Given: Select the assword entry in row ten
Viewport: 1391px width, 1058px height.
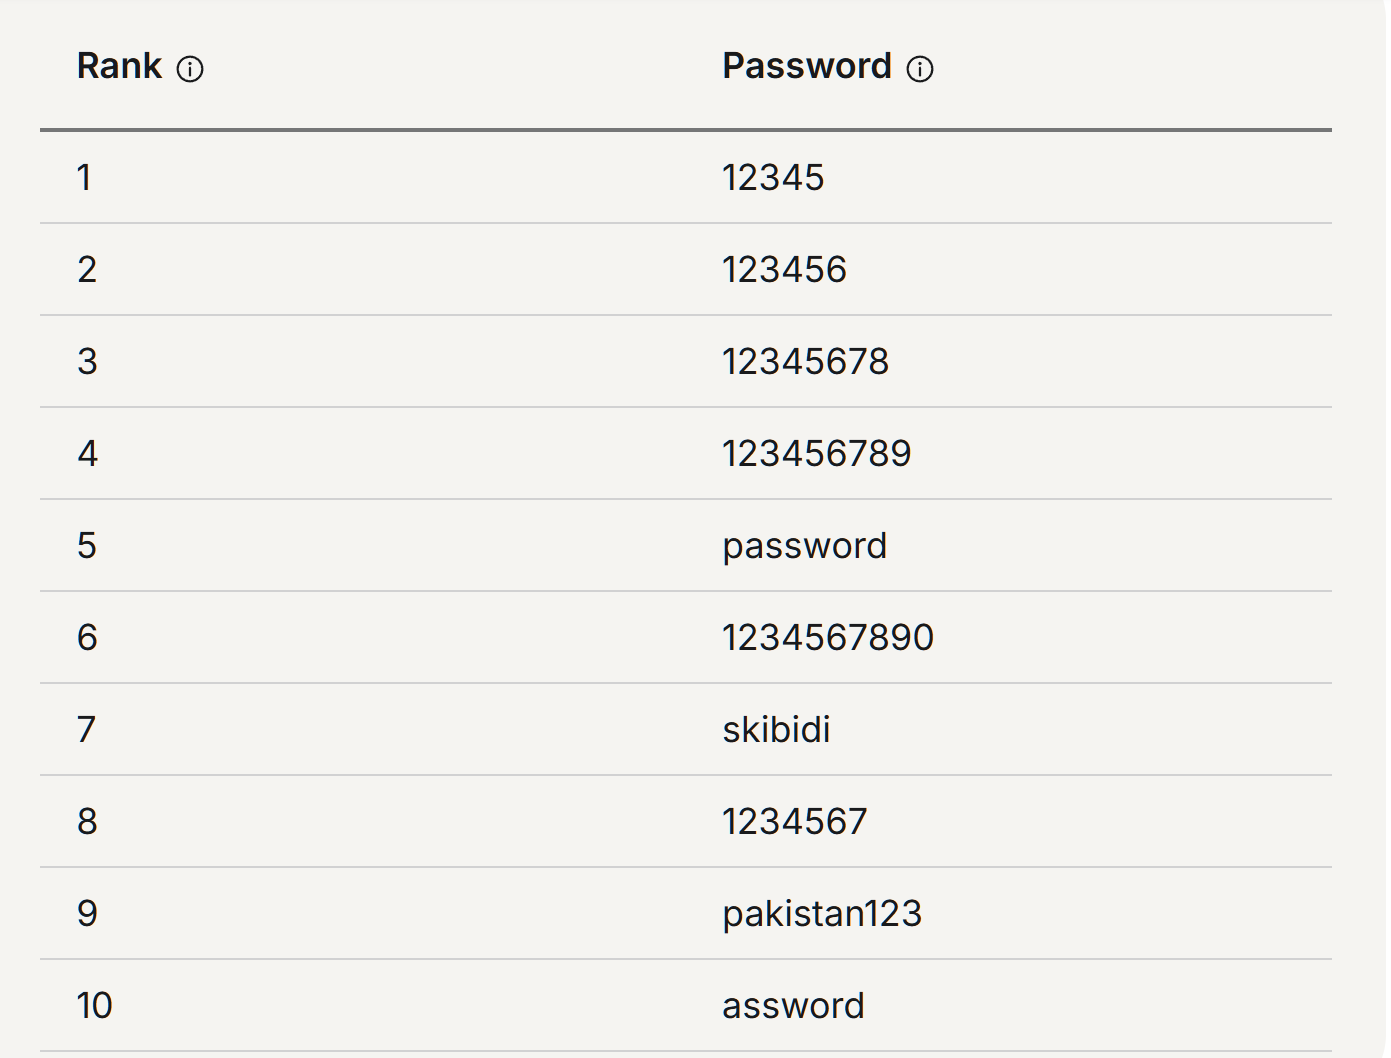Looking at the screenshot, I should [793, 1006].
